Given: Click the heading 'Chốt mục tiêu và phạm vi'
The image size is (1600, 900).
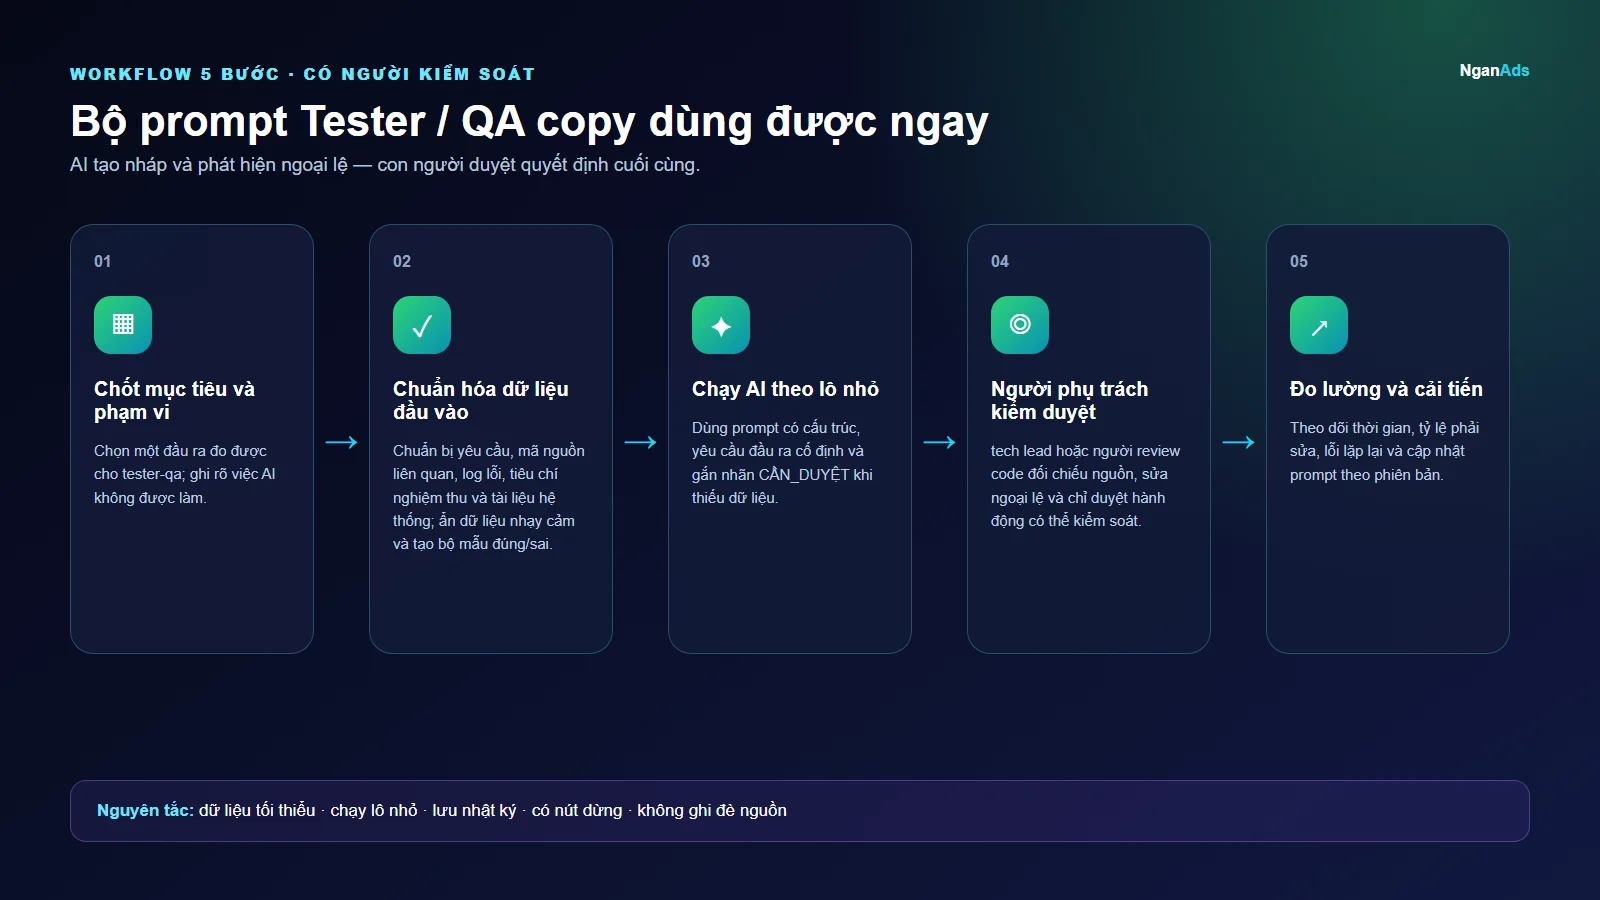Looking at the screenshot, I should [175, 400].
